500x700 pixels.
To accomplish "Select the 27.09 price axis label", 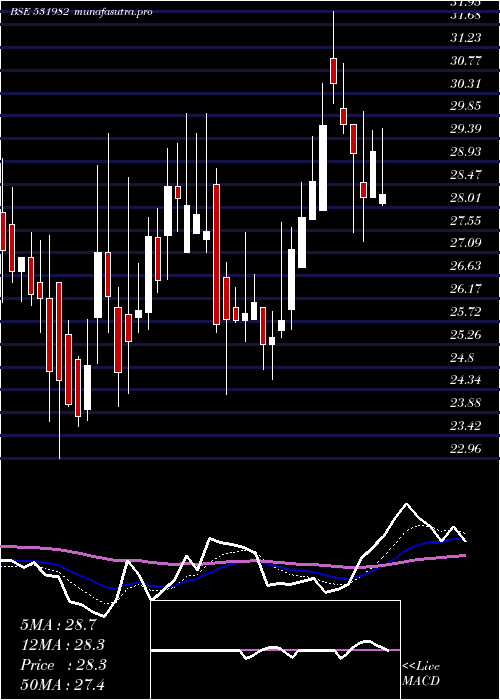I will coord(466,243).
